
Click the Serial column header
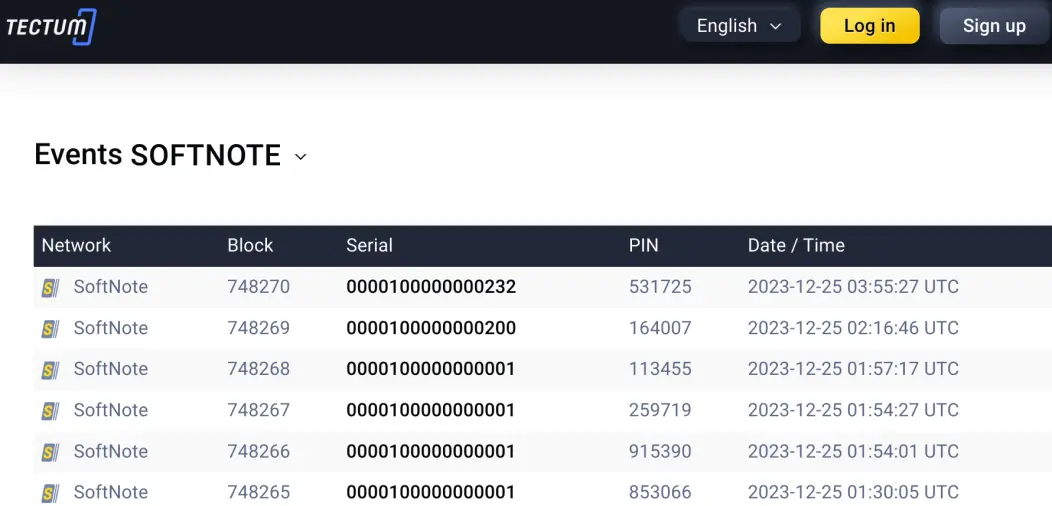(369, 246)
